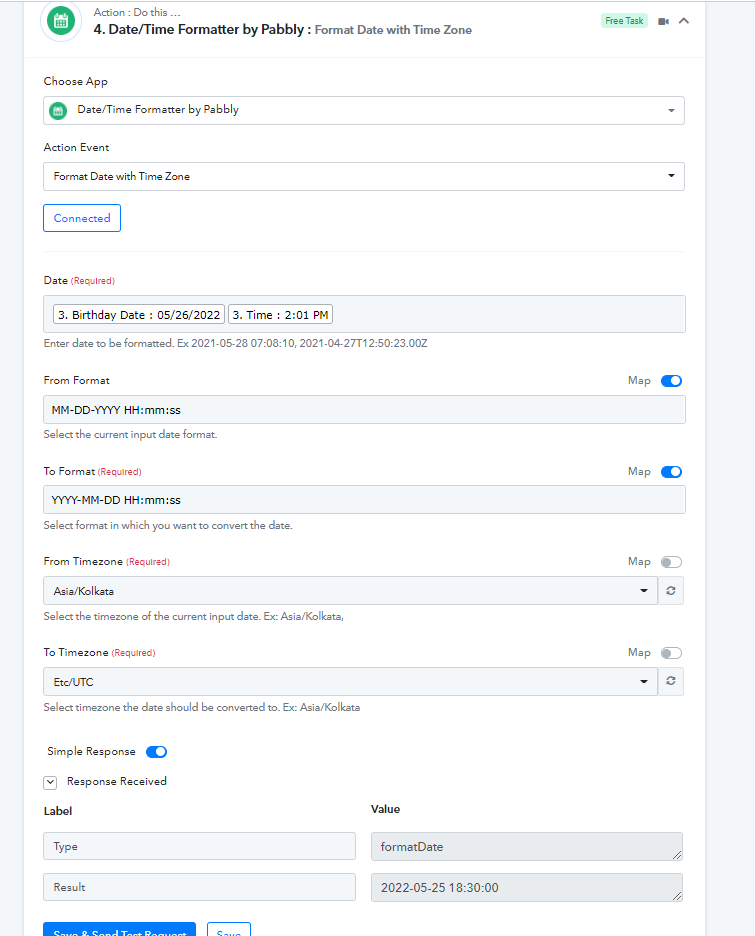
Task: Click the 2022-05-25 18:30:00 result value
Action: point(526,887)
